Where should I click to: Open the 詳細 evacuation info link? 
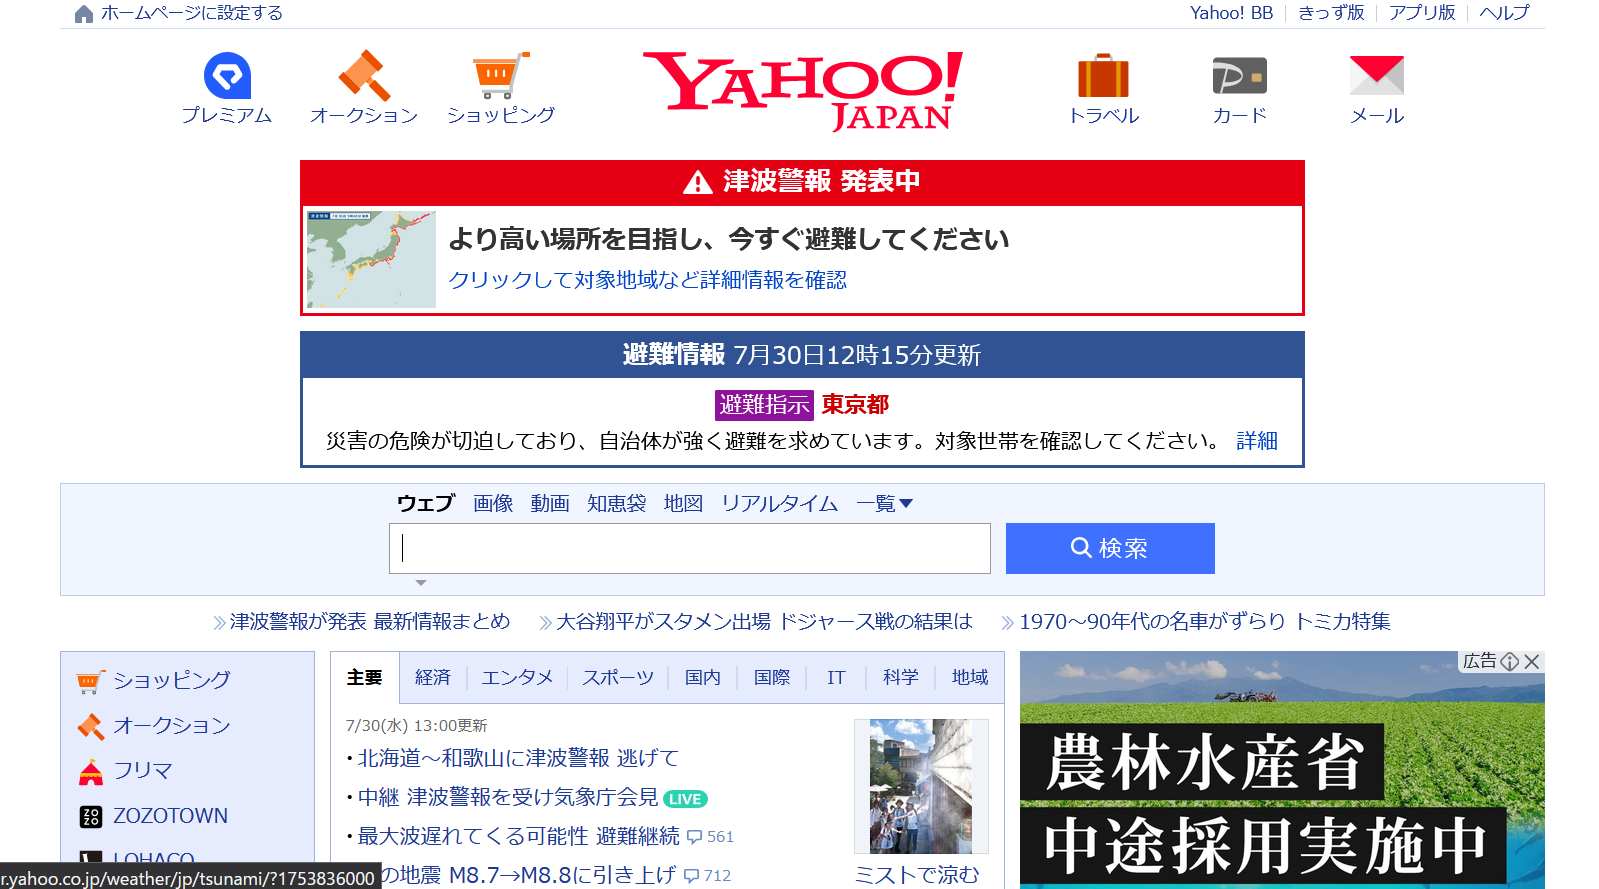1257,441
